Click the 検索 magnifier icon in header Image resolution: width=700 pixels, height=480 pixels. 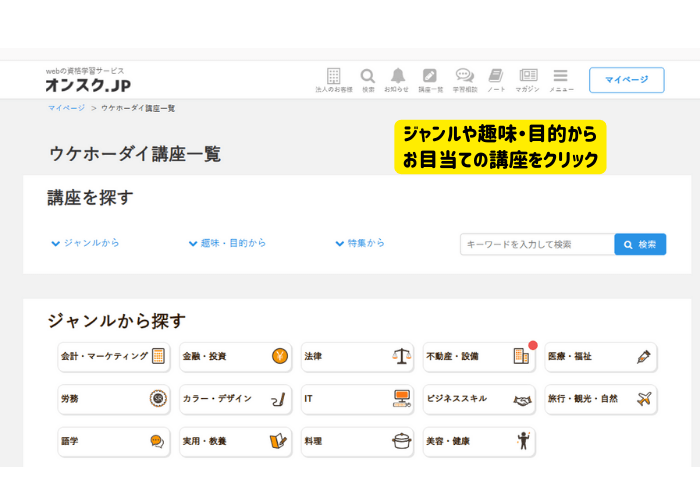[x=368, y=77]
